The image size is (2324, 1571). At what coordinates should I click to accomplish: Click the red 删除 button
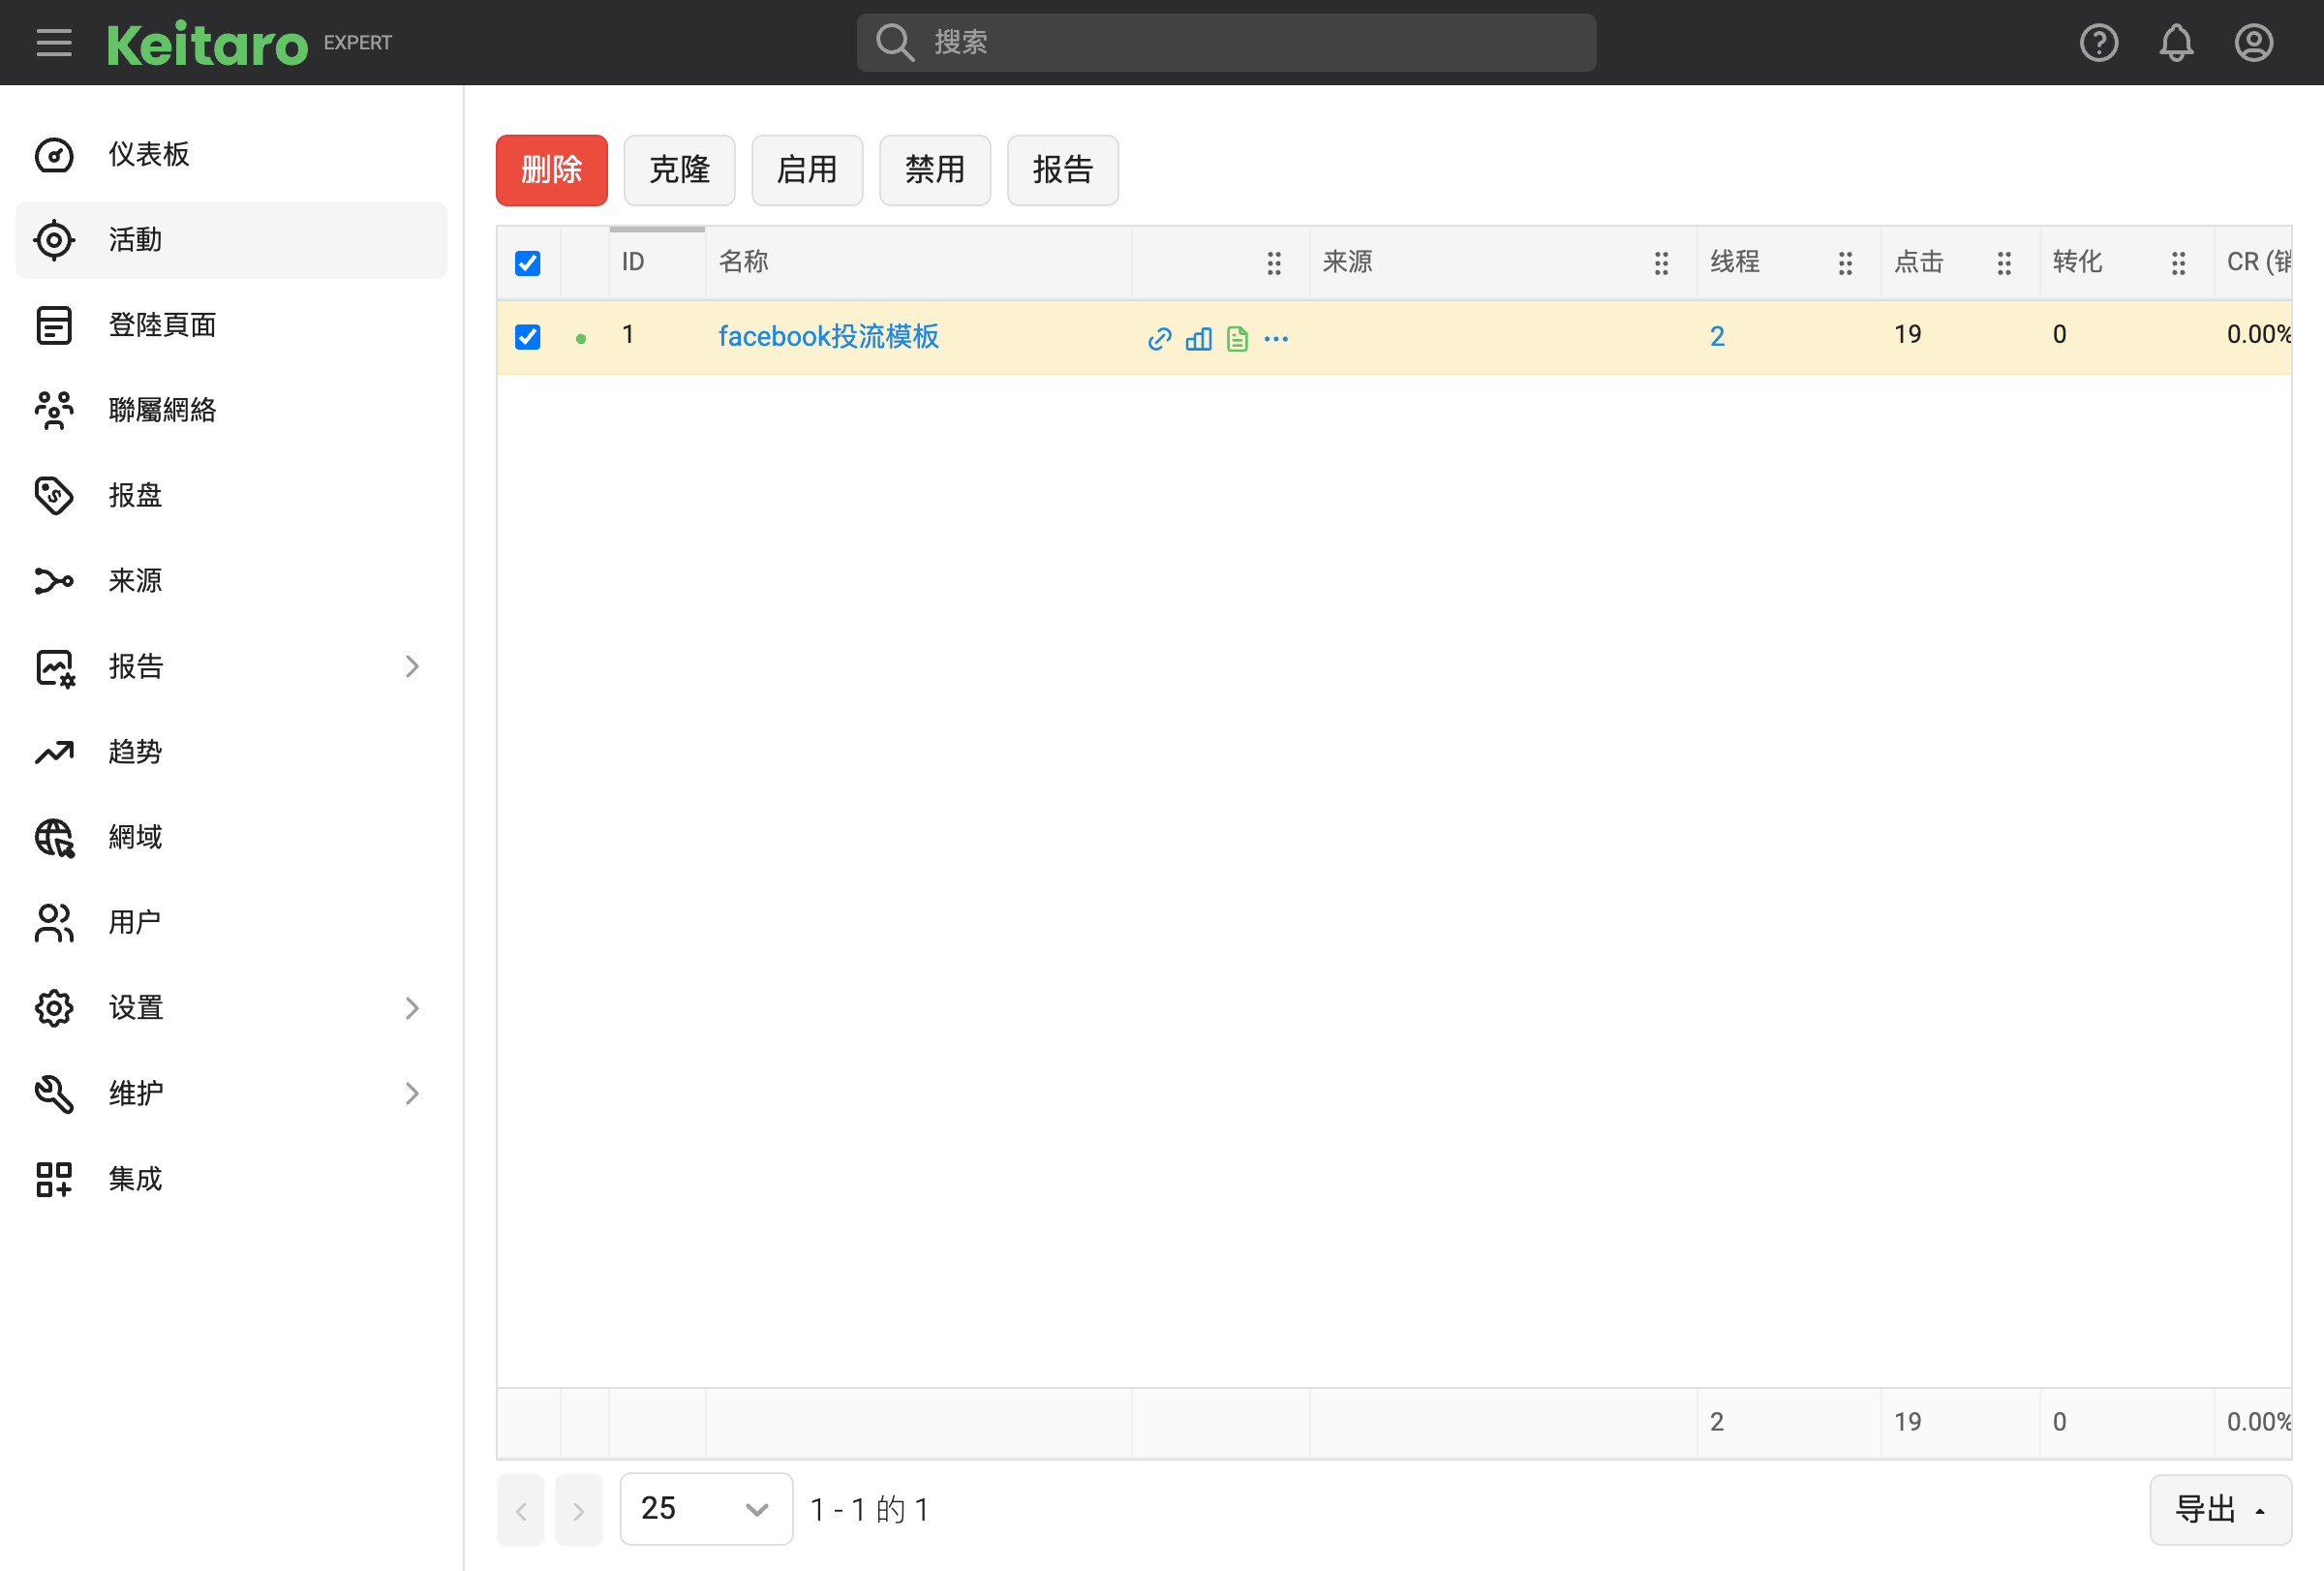[552, 170]
